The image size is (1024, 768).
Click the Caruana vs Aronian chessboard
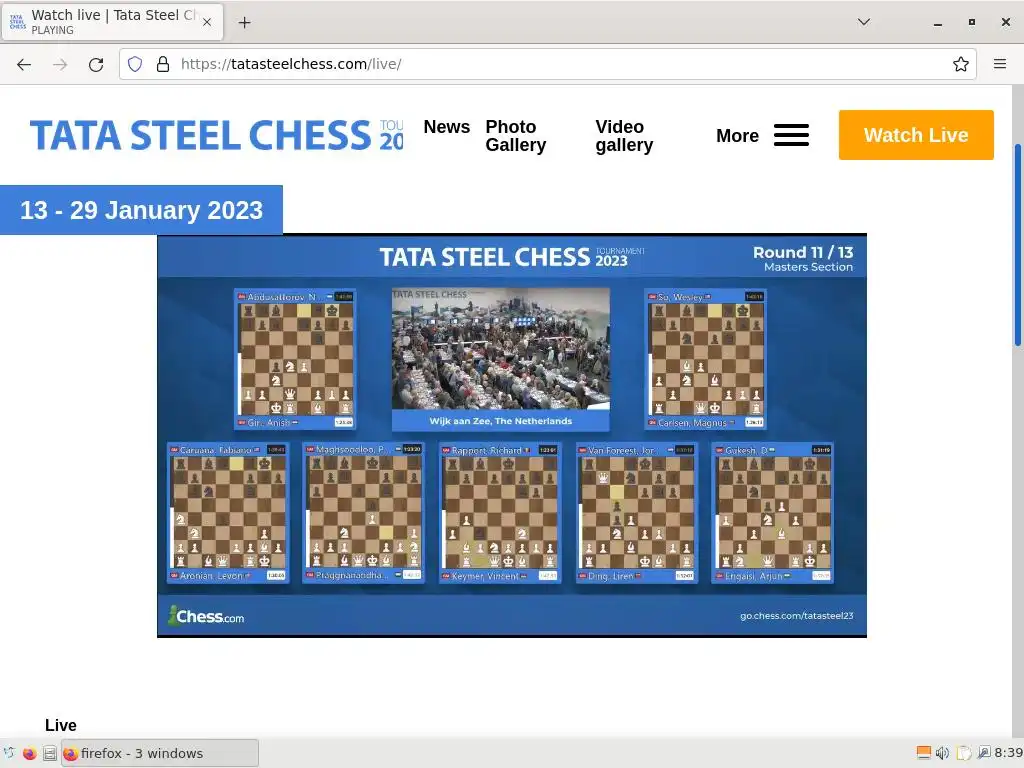tap(229, 511)
